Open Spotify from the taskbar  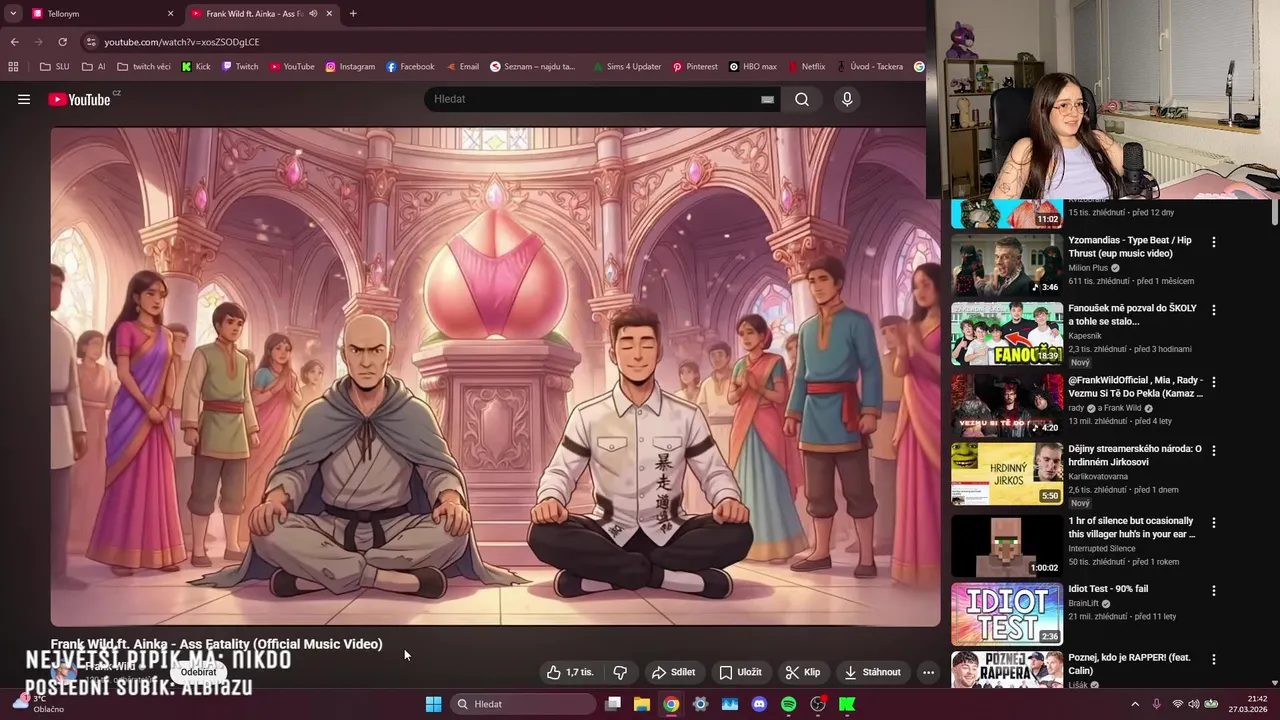pyautogui.click(x=788, y=704)
